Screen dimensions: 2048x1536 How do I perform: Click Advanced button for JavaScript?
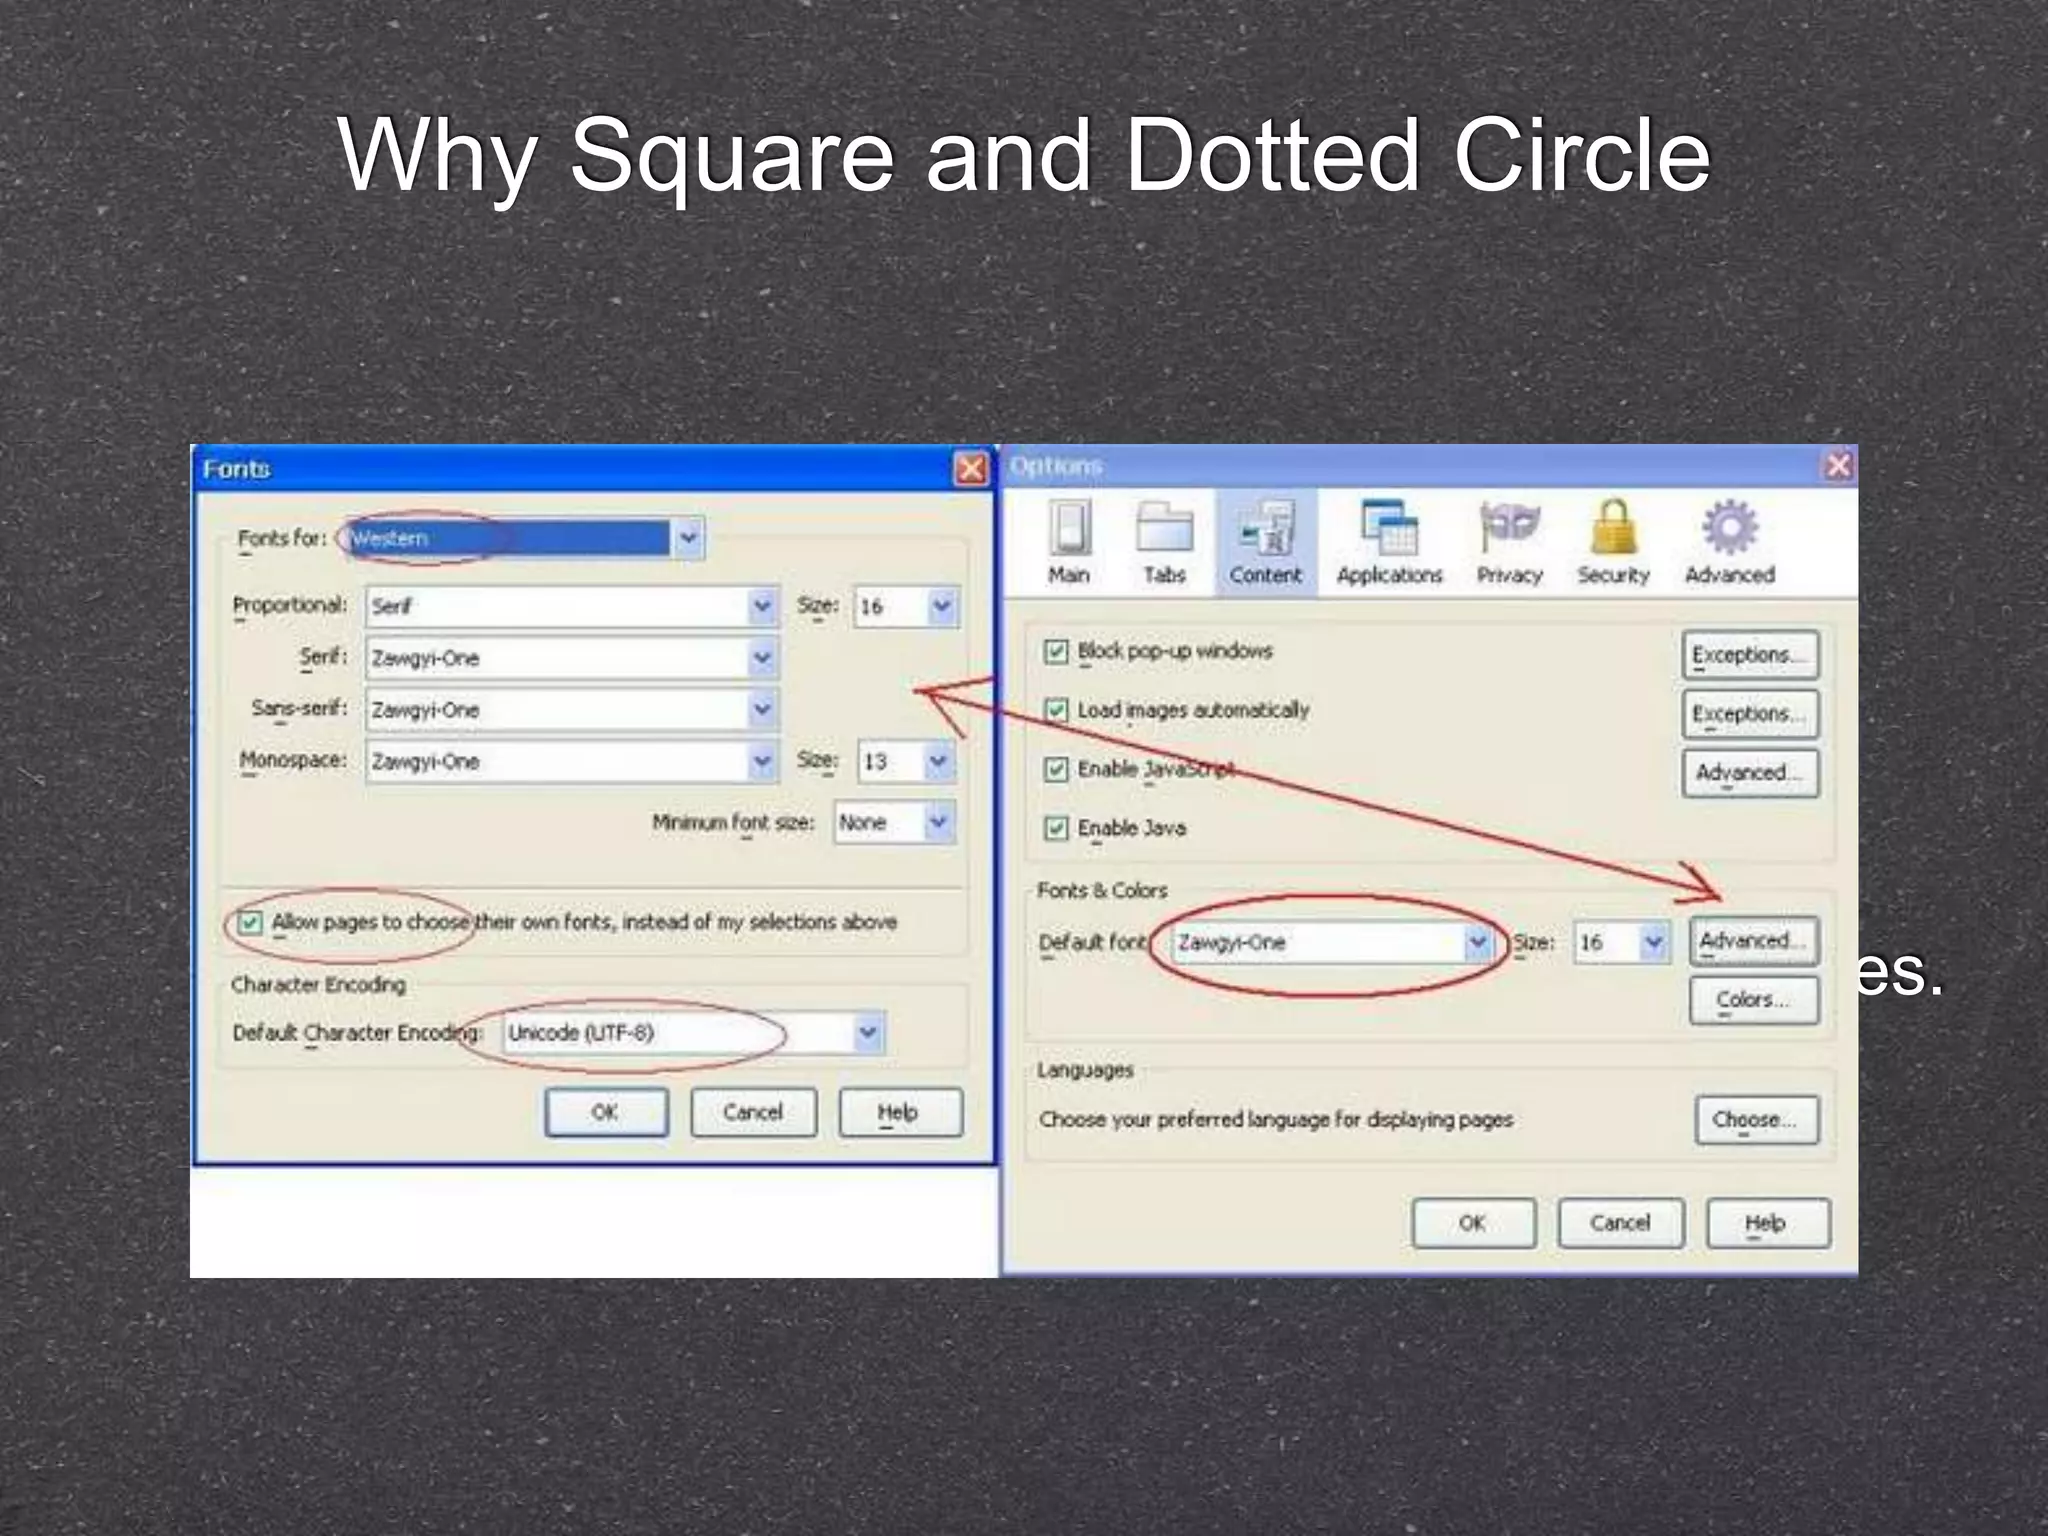click(1750, 773)
